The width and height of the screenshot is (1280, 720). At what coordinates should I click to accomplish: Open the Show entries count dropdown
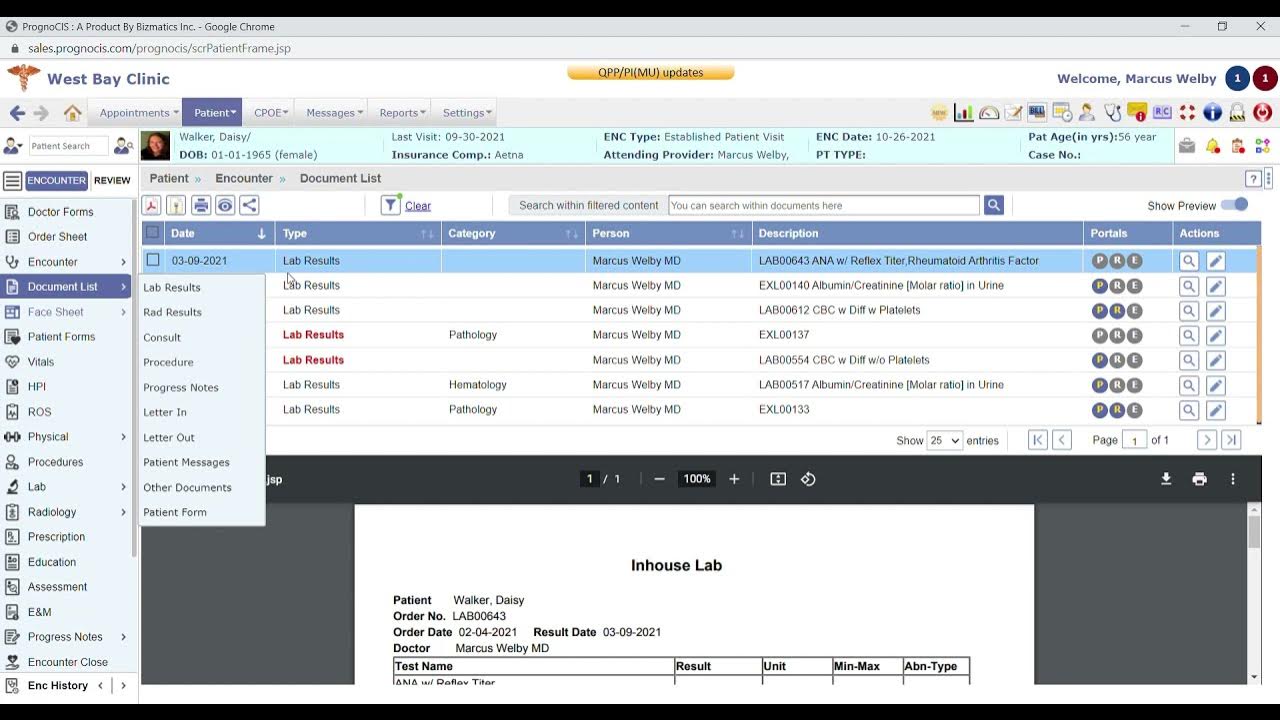pyautogui.click(x=944, y=440)
